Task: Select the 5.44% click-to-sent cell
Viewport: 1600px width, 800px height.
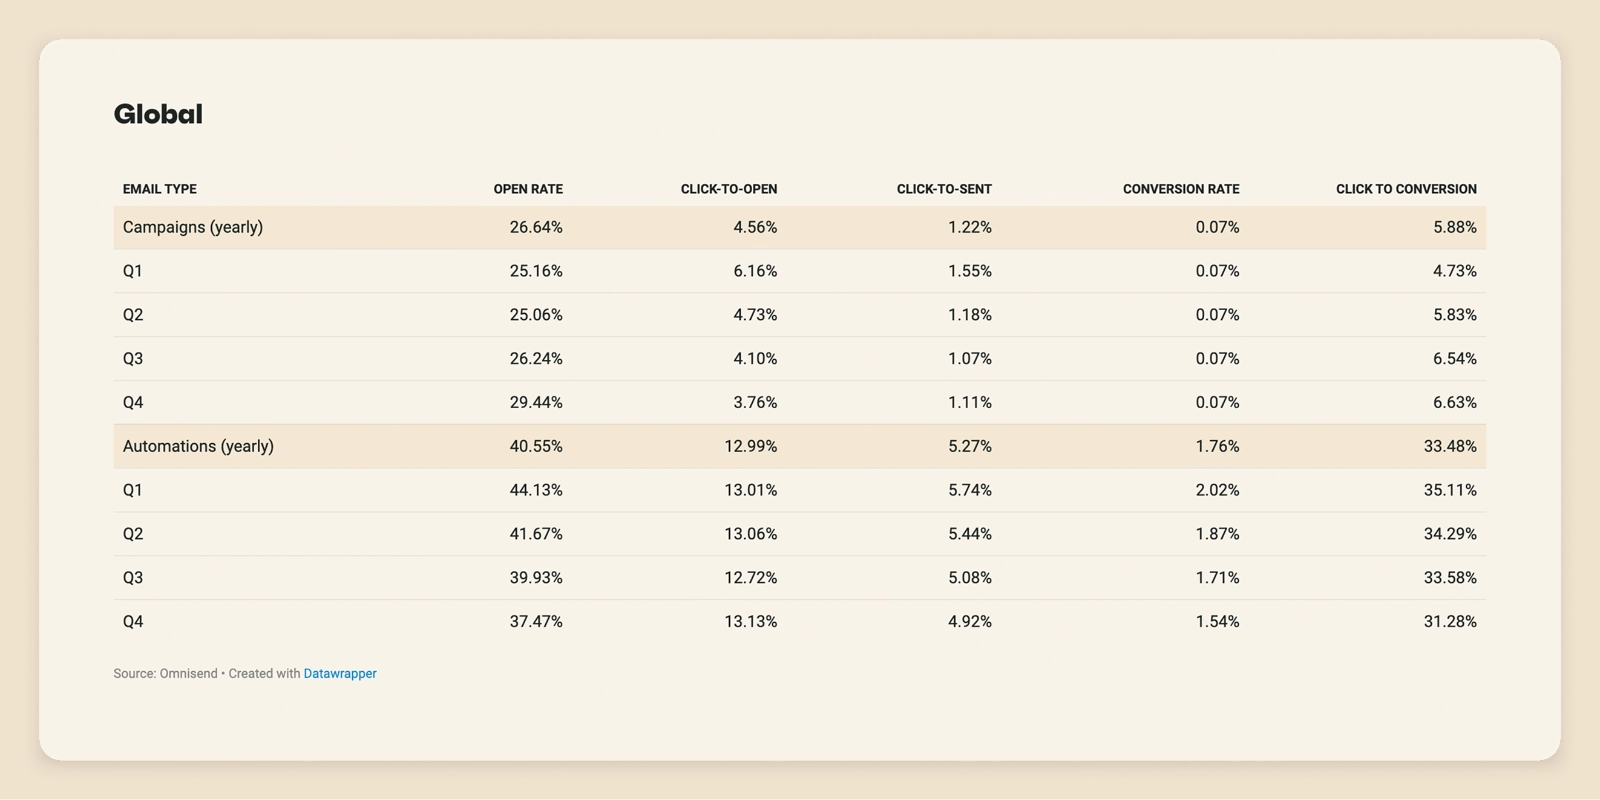Action: [x=970, y=534]
